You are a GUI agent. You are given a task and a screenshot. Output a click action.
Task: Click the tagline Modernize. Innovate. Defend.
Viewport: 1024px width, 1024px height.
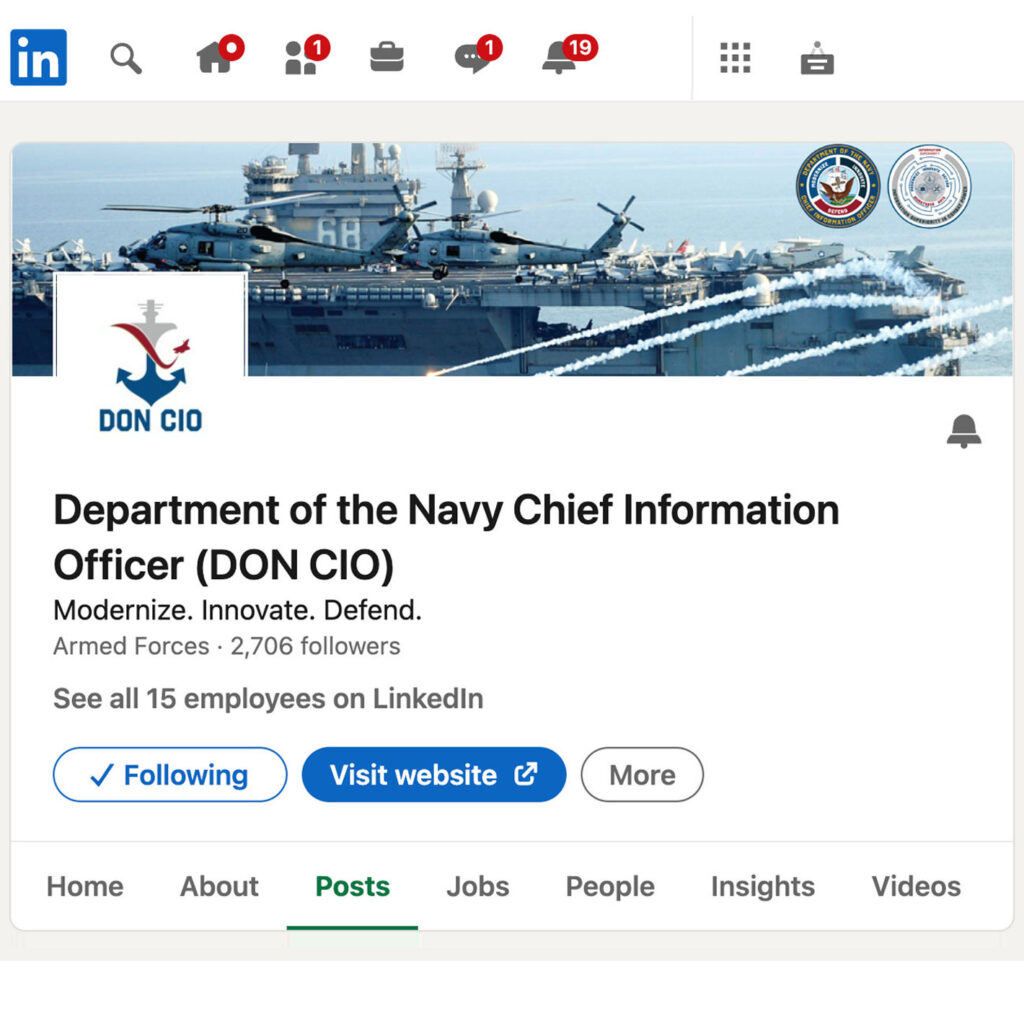(238, 610)
